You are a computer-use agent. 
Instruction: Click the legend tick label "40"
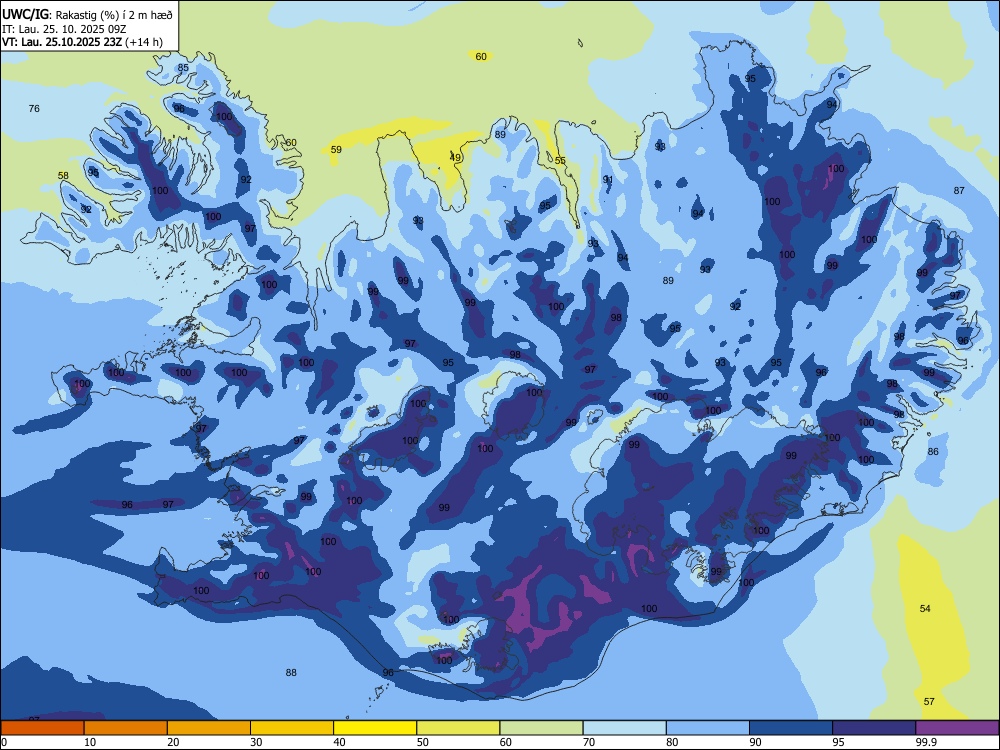339,742
